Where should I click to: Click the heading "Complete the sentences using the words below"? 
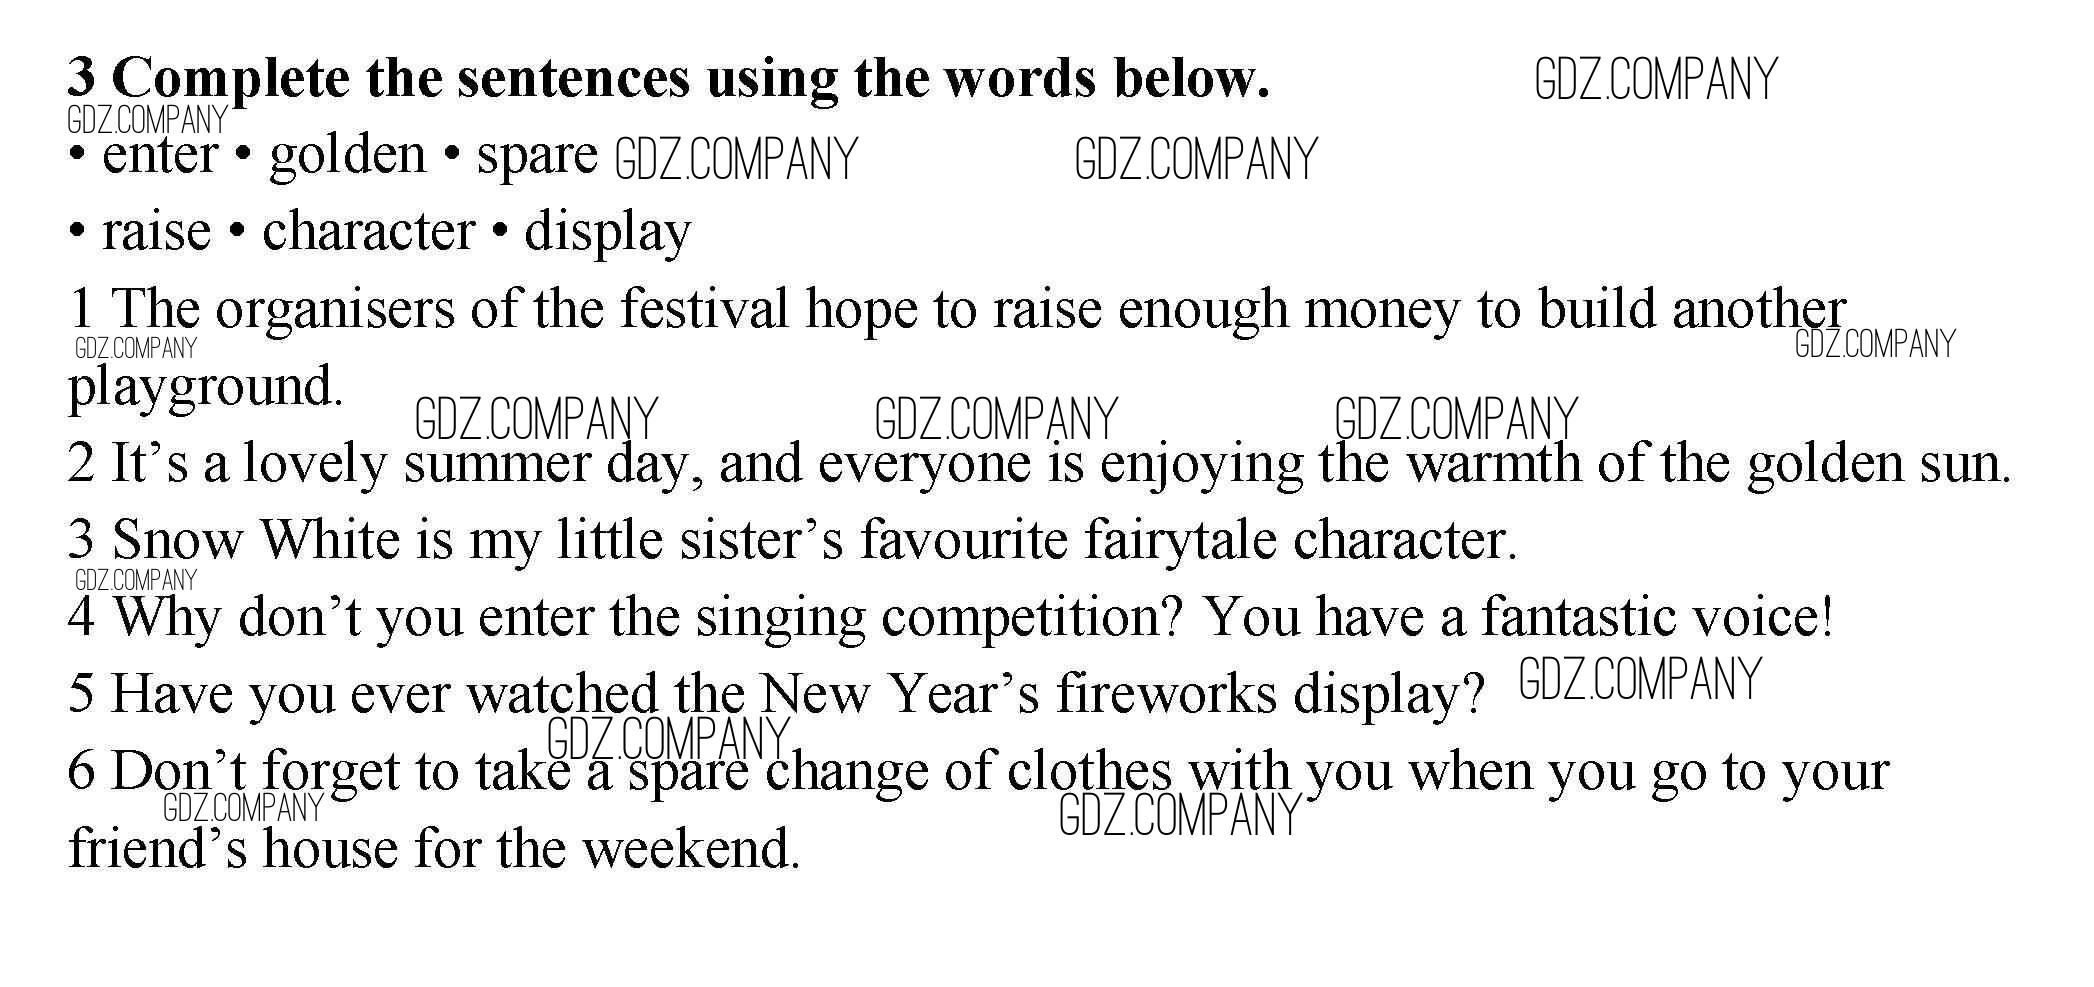pyautogui.click(x=668, y=78)
